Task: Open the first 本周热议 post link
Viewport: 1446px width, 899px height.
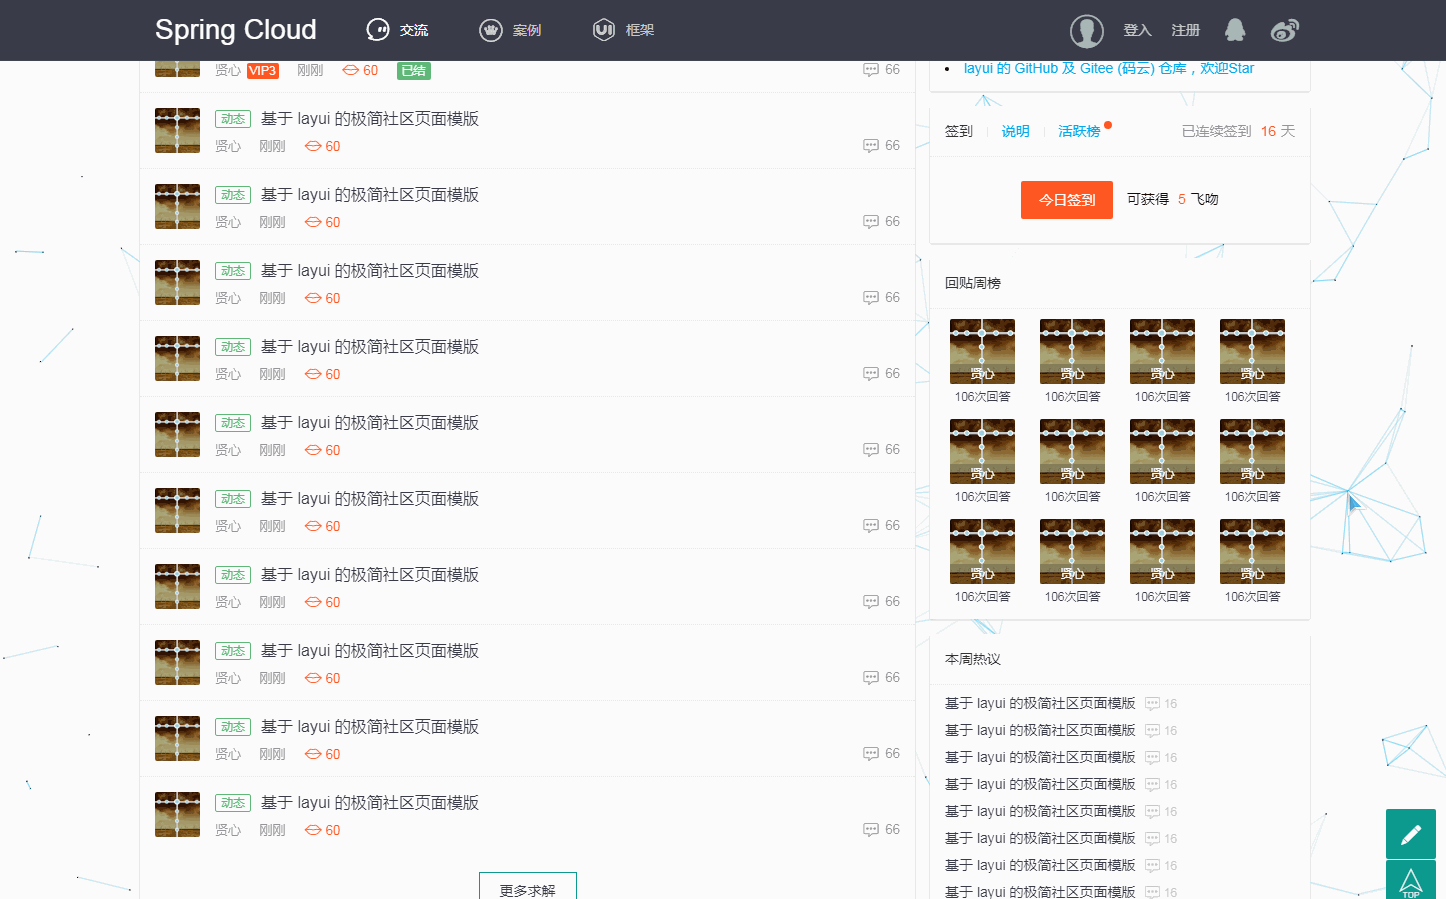Action: pyautogui.click(x=1040, y=704)
